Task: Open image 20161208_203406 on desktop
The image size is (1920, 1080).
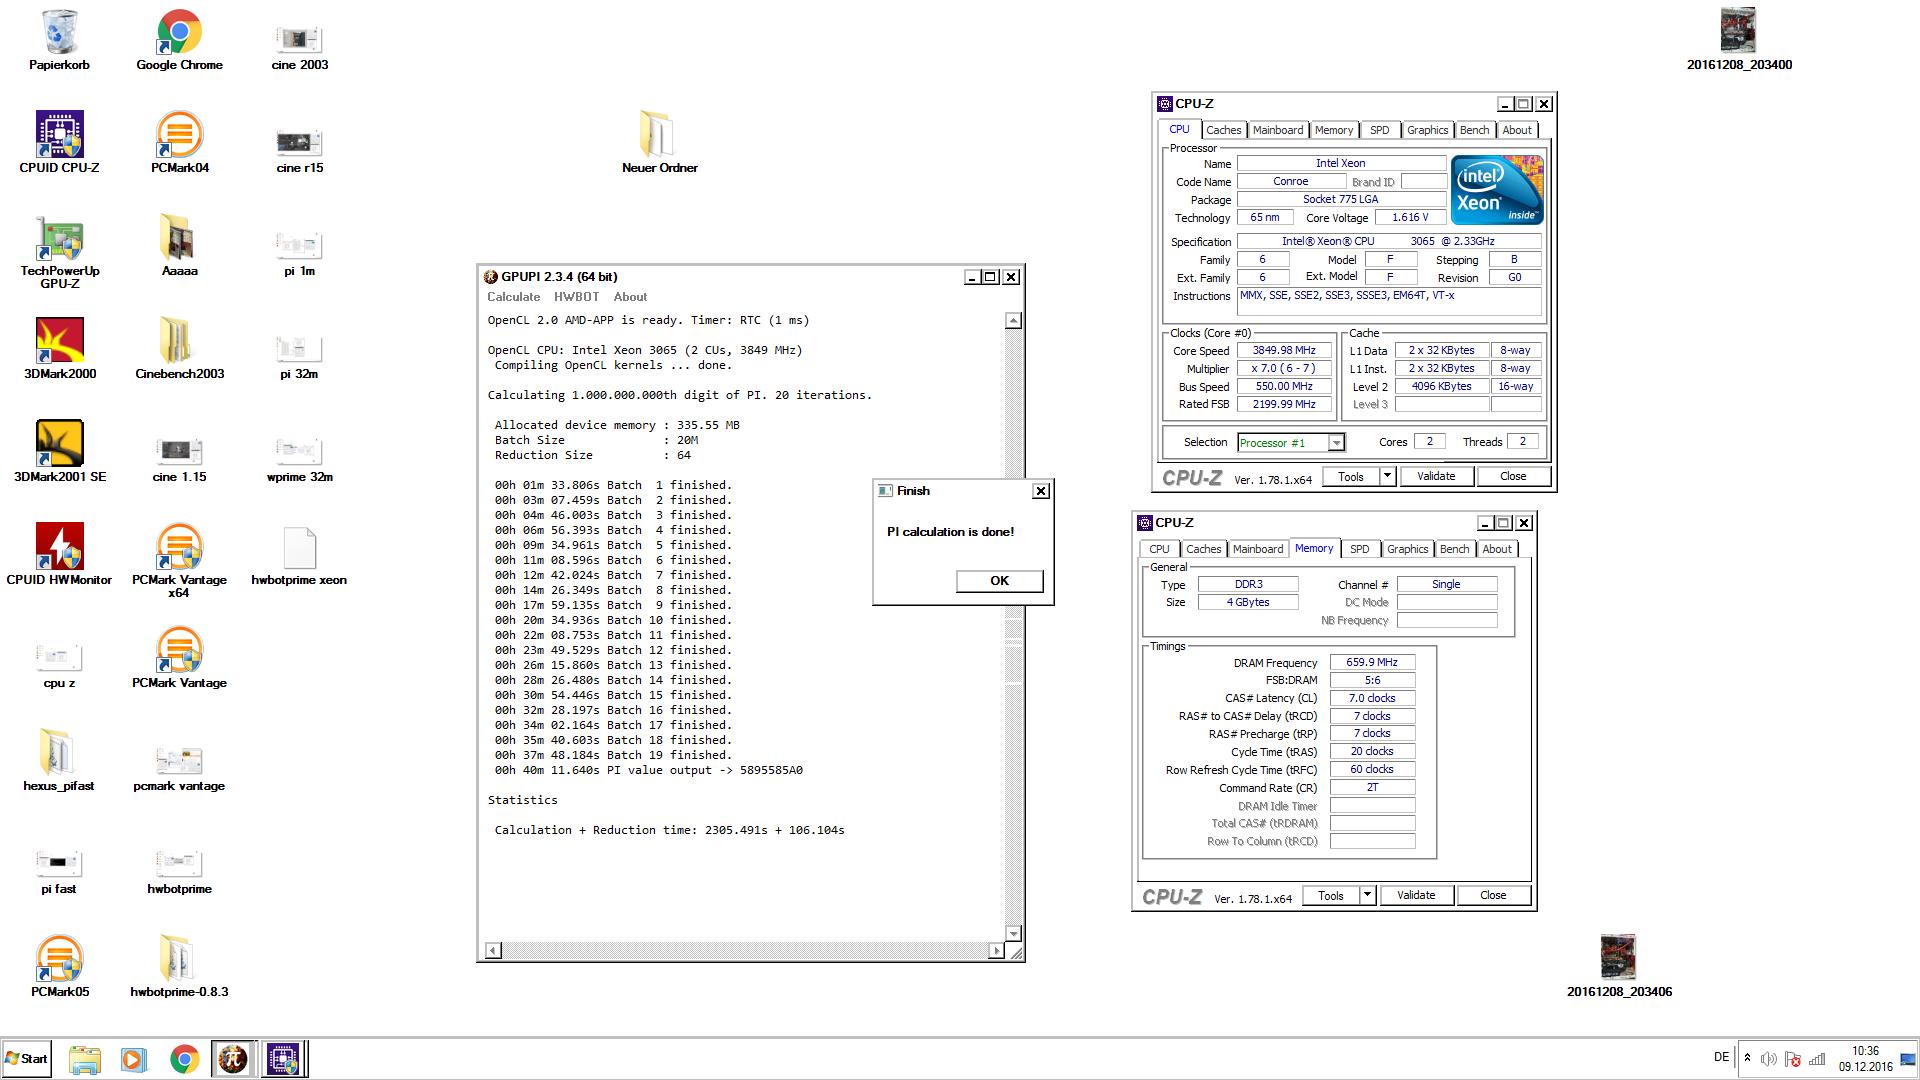Action: pos(1619,967)
